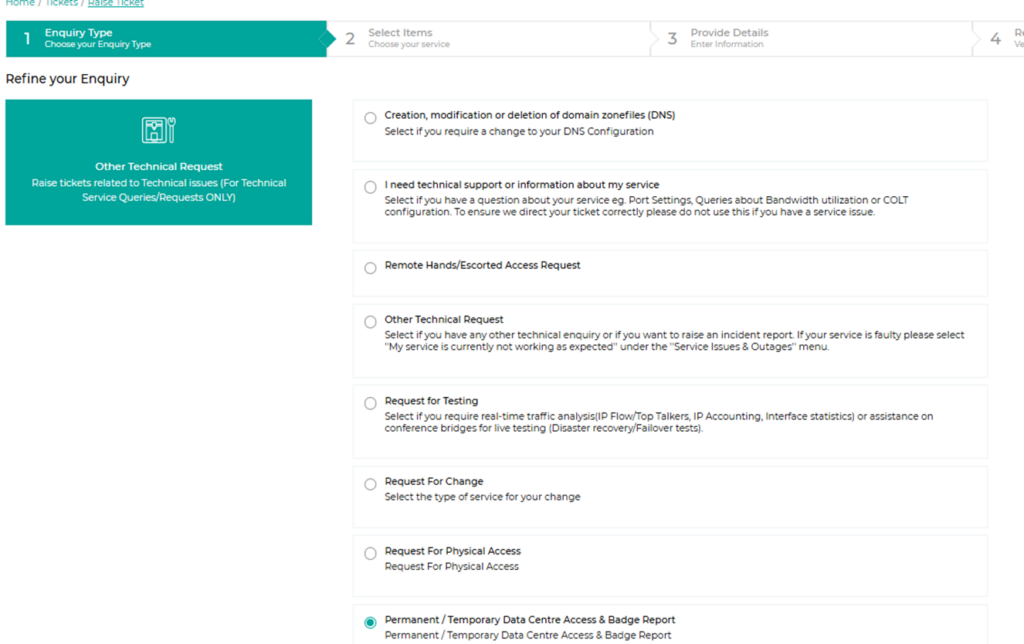Jump to step 3 Provide Details

[x=728, y=38]
